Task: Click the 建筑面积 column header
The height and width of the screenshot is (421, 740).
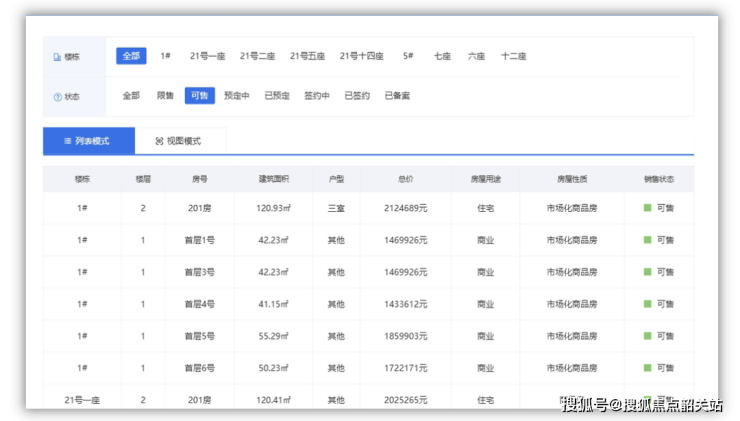Action: [x=273, y=179]
